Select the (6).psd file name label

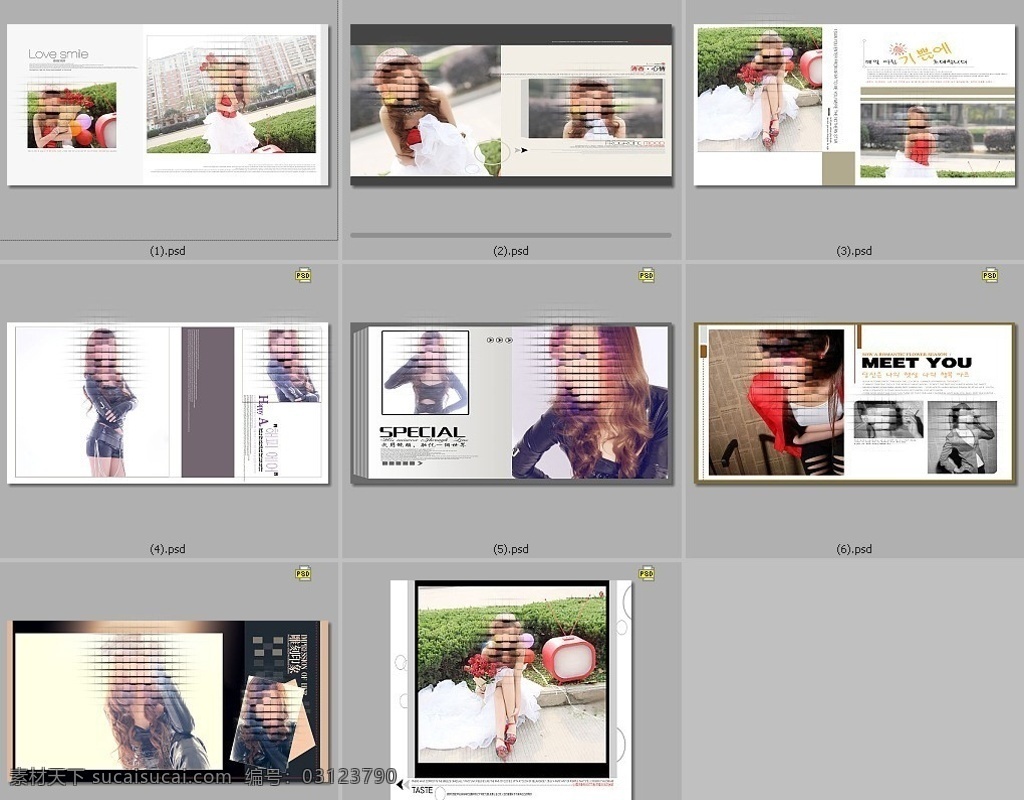(x=854, y=549)
